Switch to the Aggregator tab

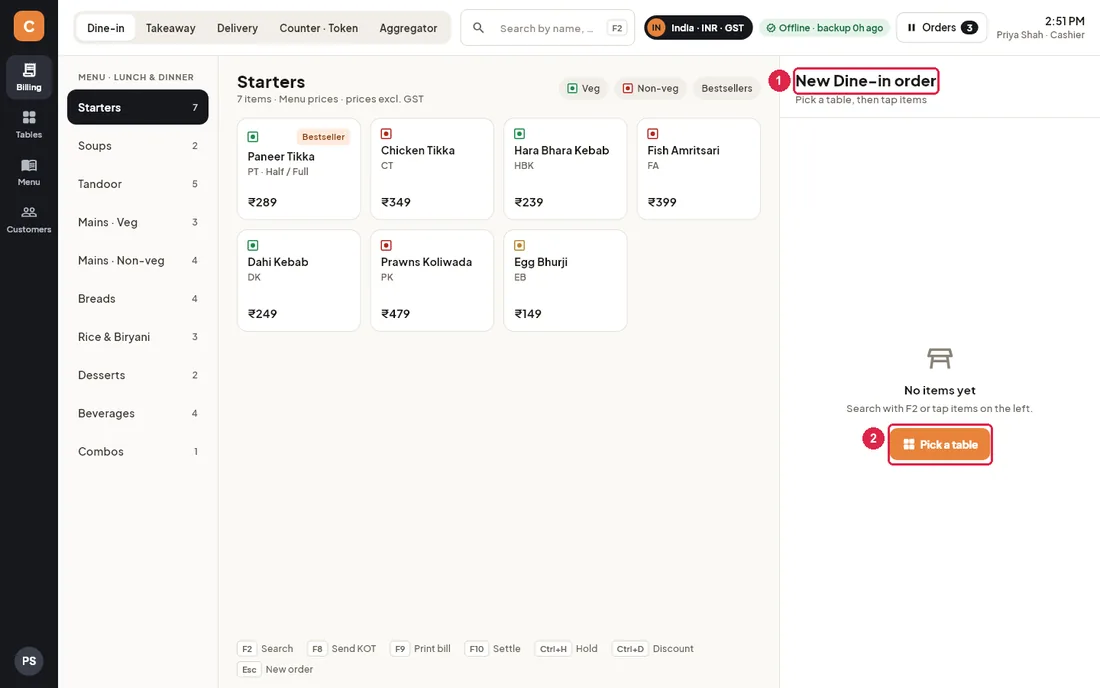[408, 28]
